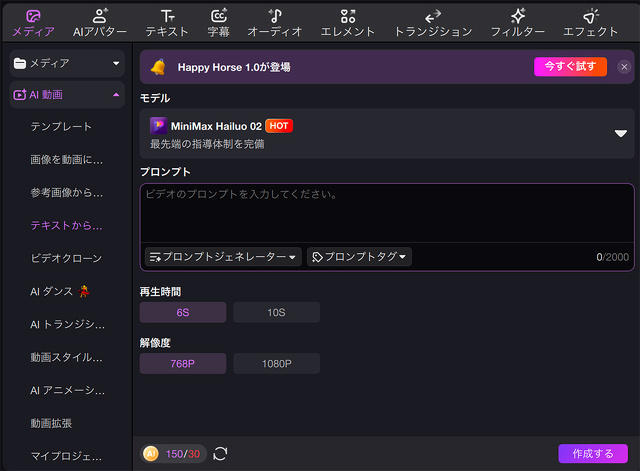The width and height of the screenshot is (640, 471).
Task: Click the HOT badge next to model name
Action: 279,126
